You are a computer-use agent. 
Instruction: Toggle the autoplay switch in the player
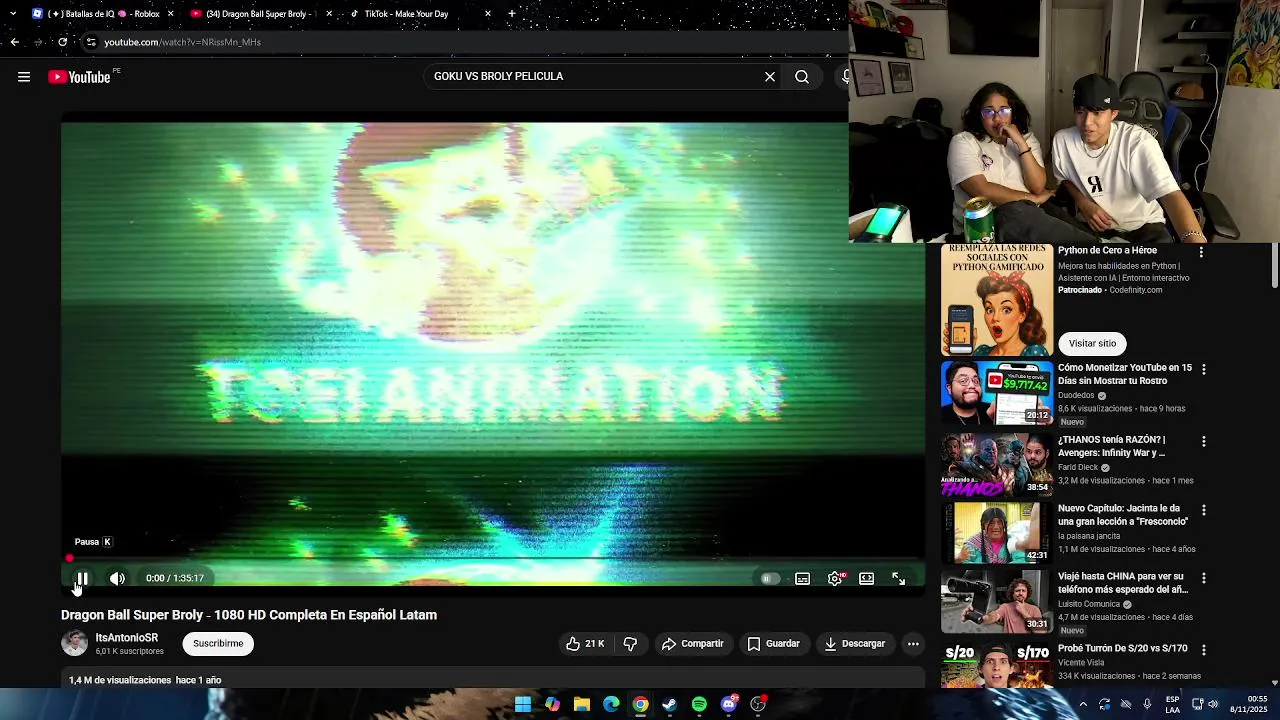(768, 578)
